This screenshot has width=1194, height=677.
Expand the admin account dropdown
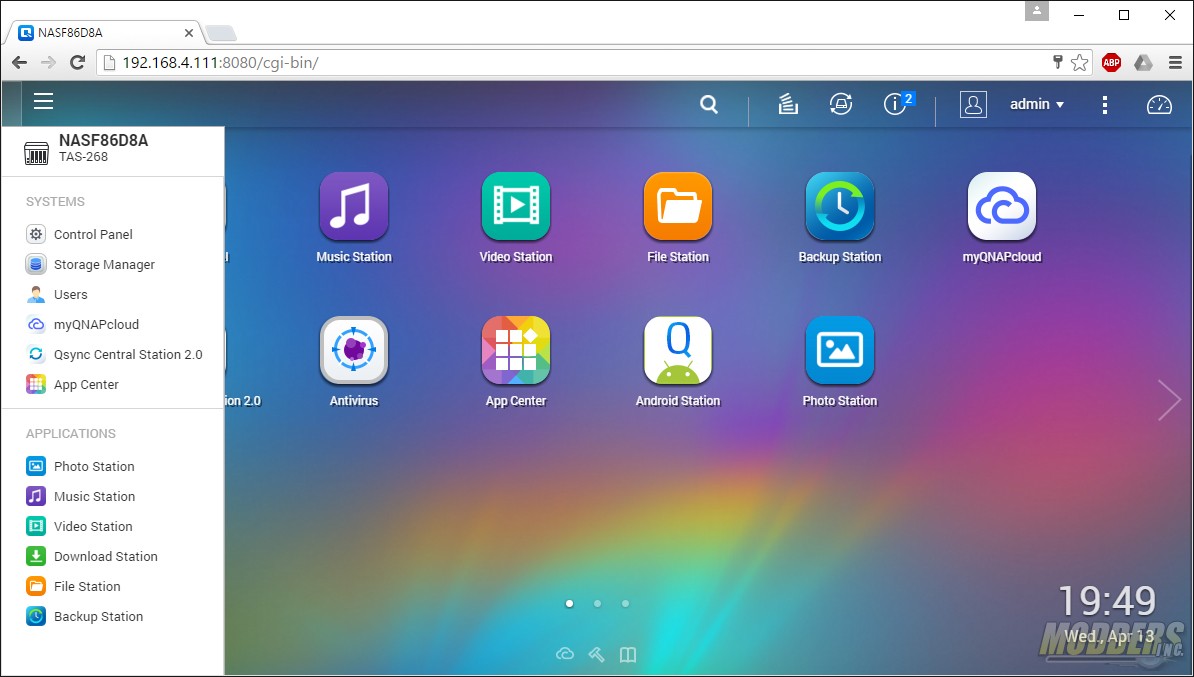pyautogui.click(x=1036, y=104)
